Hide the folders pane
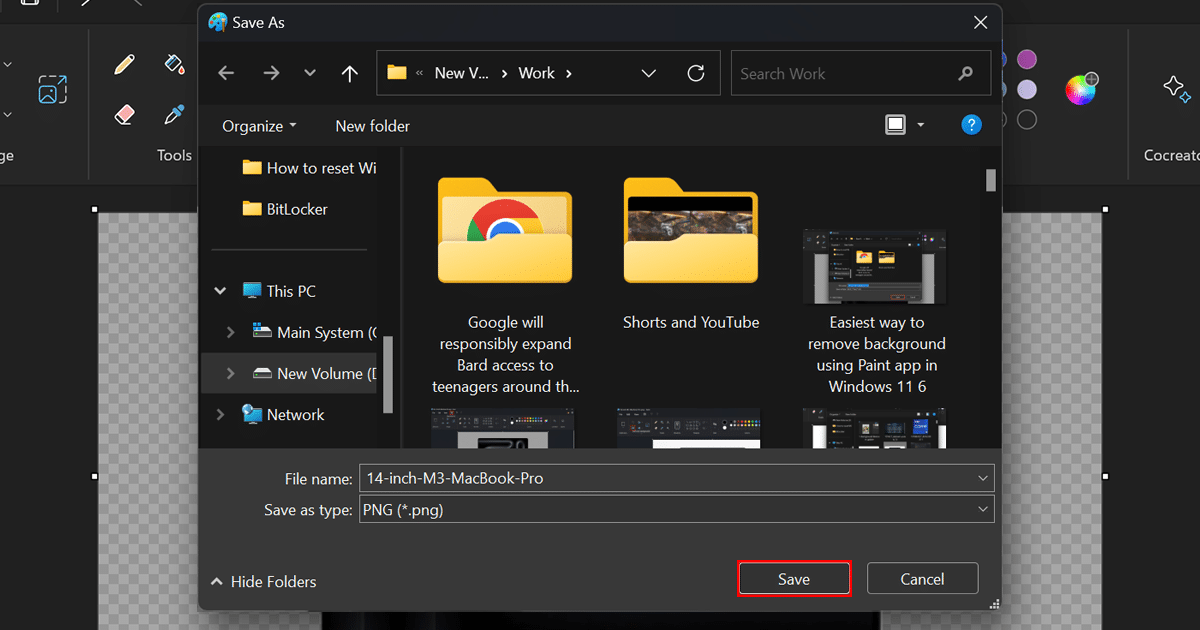 (263, 582)
